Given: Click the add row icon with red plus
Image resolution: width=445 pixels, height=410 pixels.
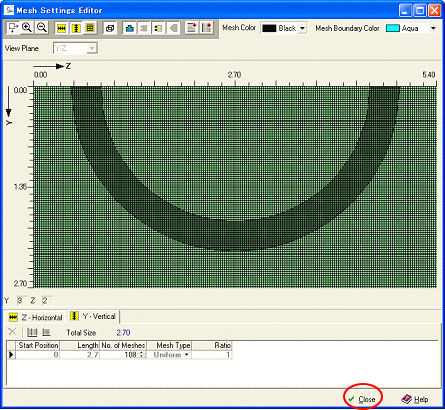Looking at the screenshot, I should pos(192,28).
